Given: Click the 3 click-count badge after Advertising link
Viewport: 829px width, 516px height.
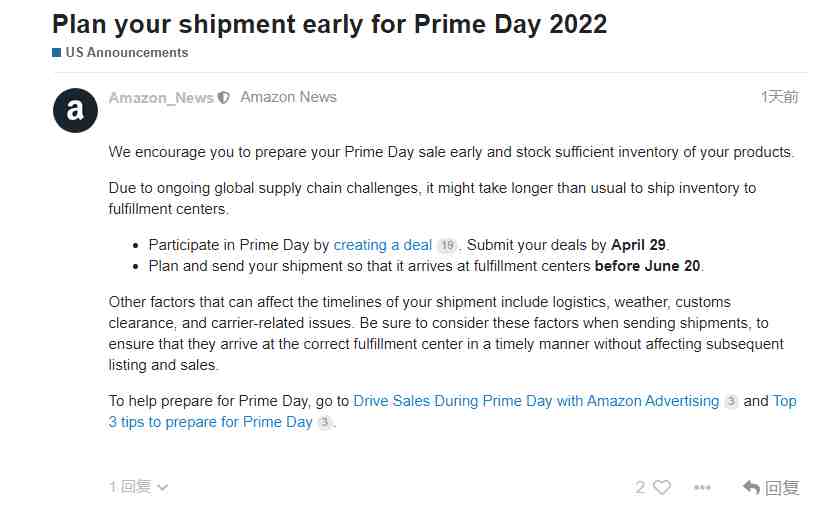Looking at the screenshot, I should [x=731, y=401].
